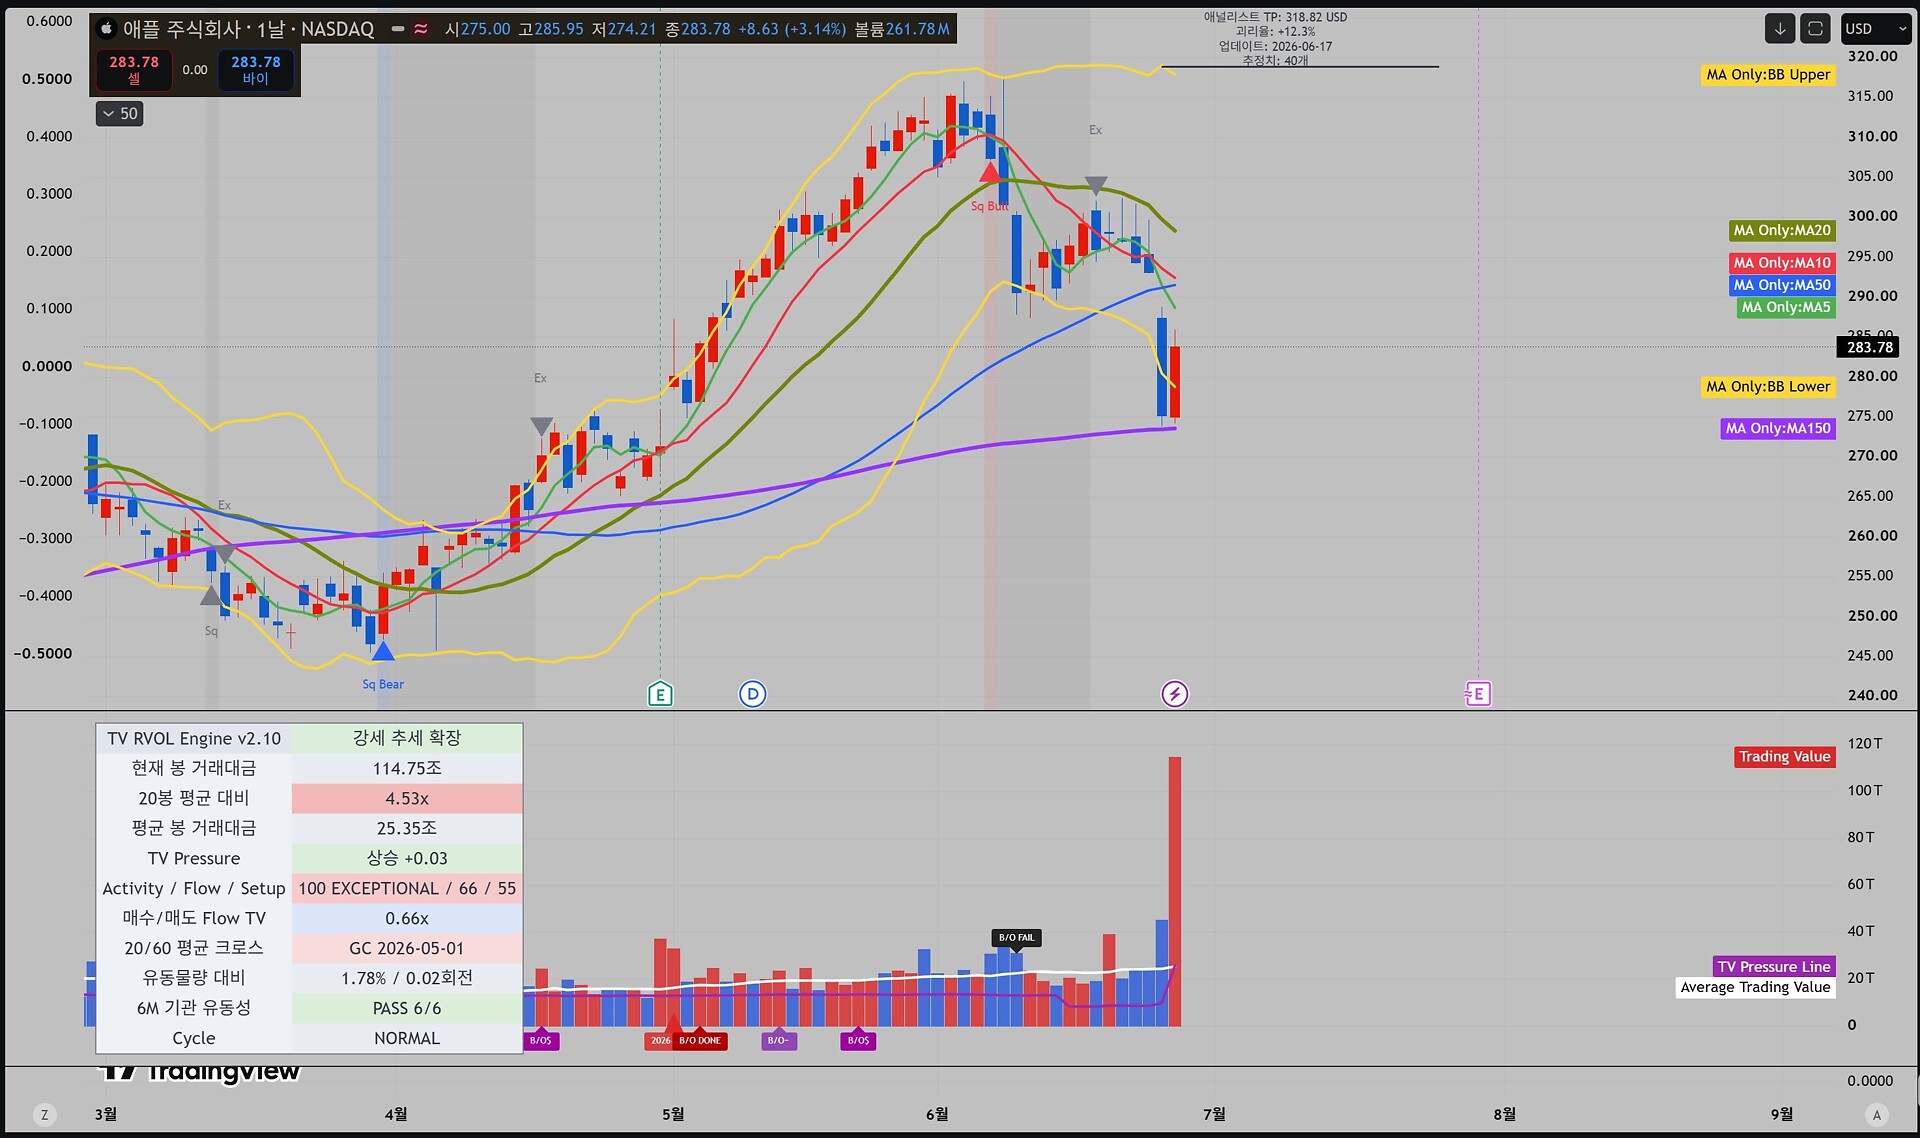1920x1138 pixels.
Task: Click the high price value 285.95
Action: tap(558, 29)
